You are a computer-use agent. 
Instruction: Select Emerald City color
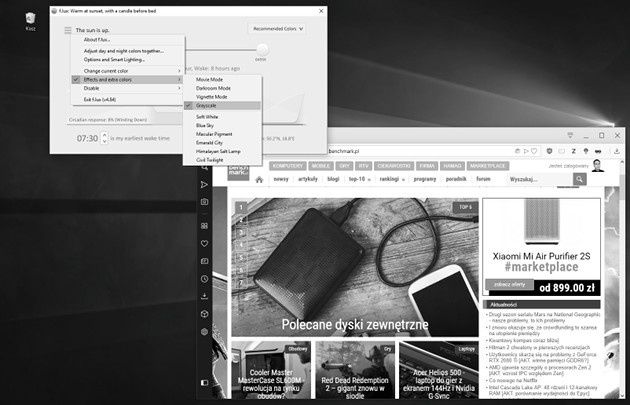(x=222, y=143)
